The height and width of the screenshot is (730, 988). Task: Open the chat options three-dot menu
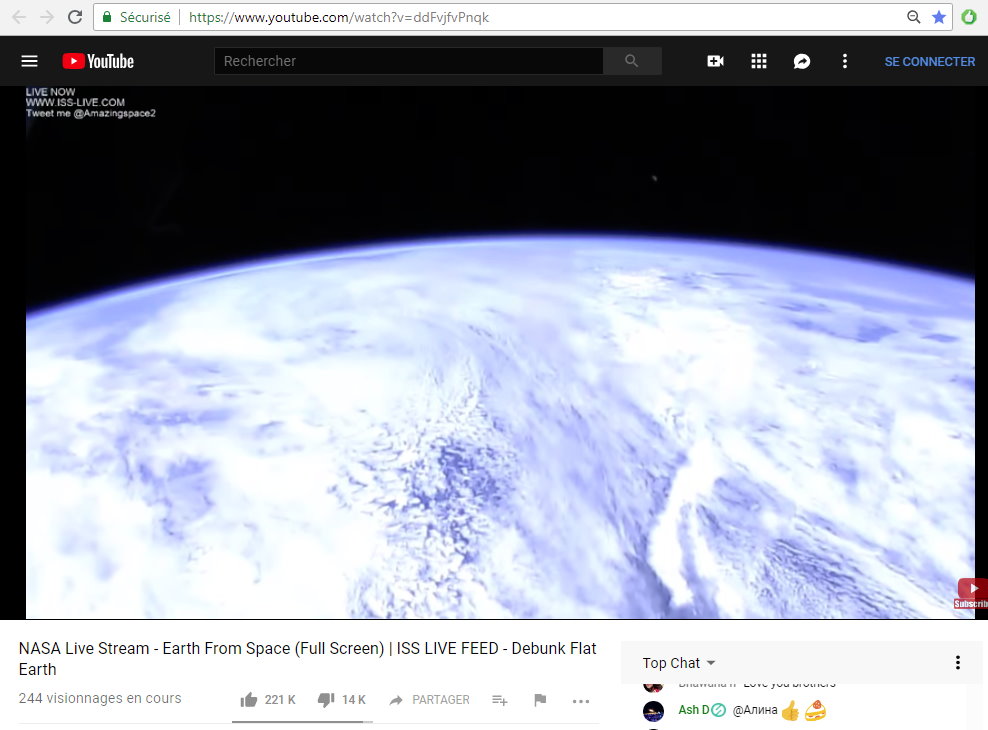(958, 663)
